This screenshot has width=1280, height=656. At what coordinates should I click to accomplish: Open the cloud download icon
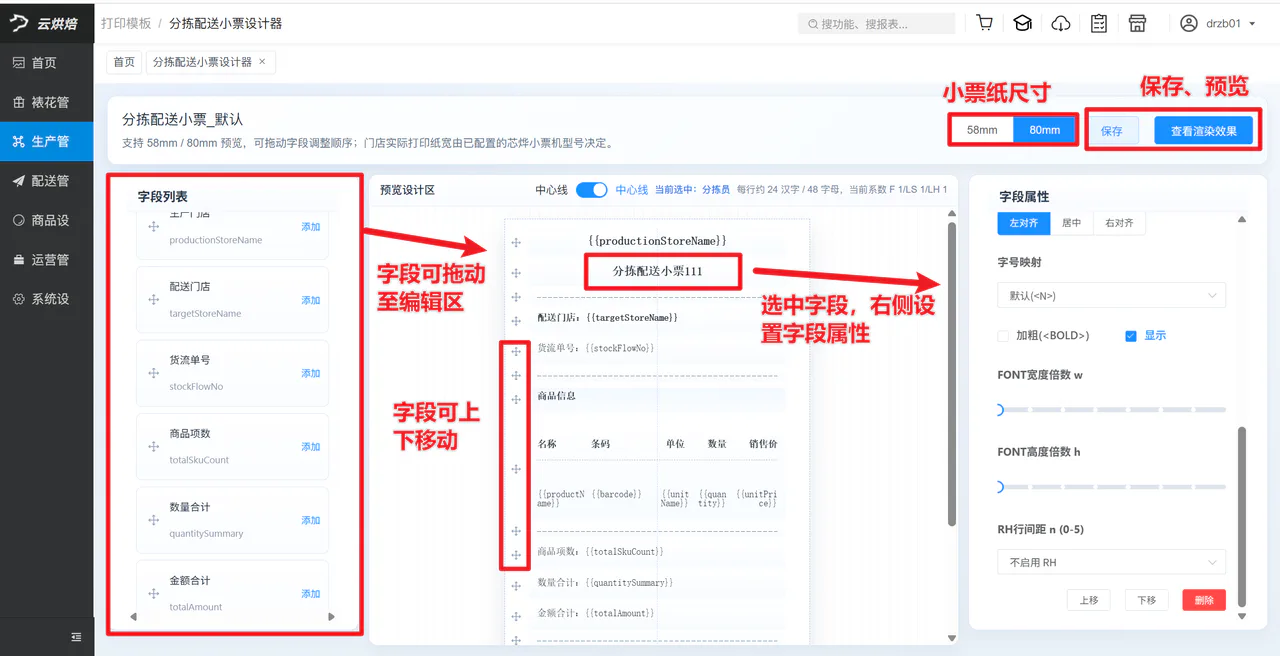point(1061,23)
